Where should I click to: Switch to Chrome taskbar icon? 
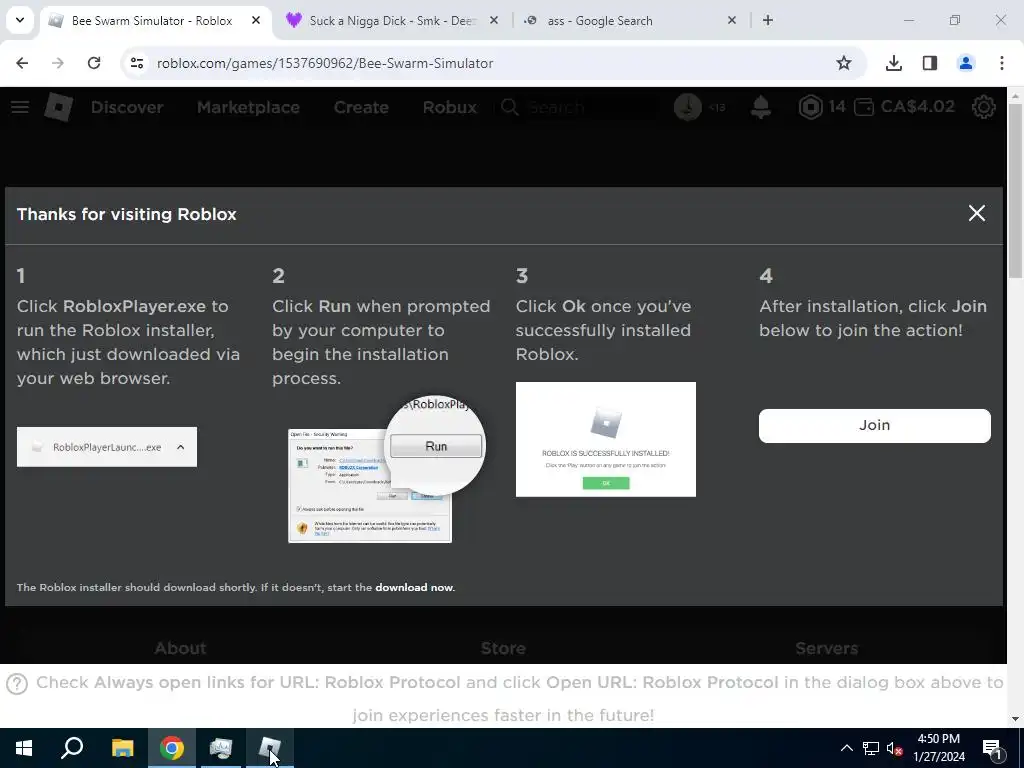pyautogui.click(x=172, y=748)
